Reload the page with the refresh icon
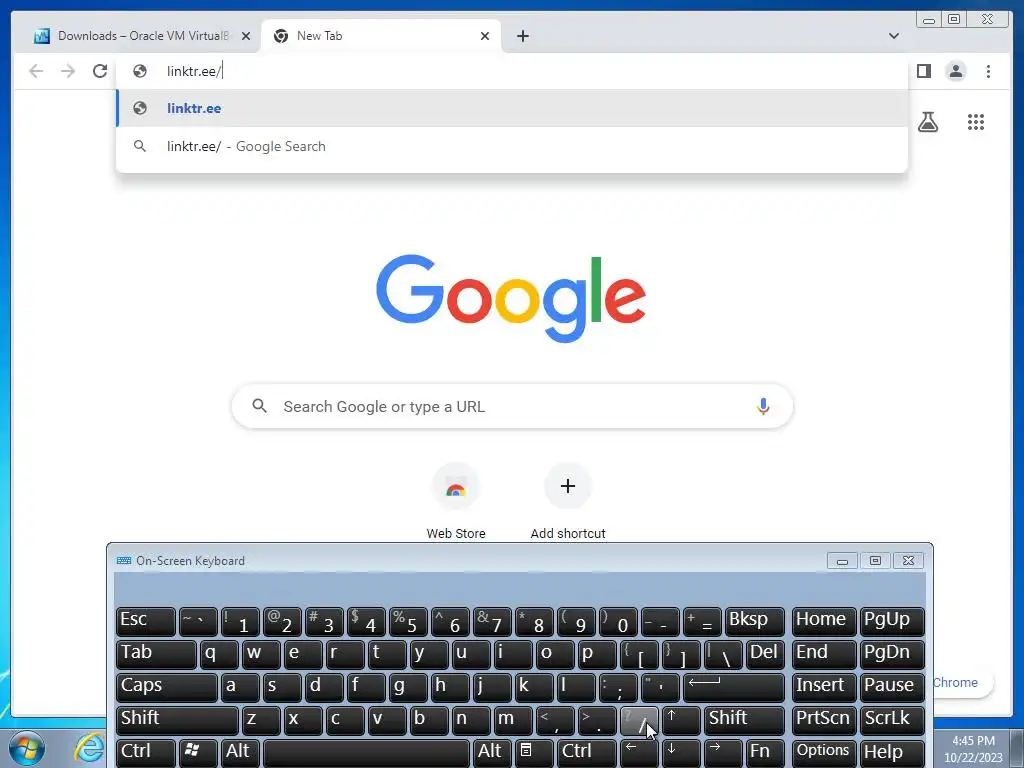Screen dimensions: 1024x768 pos(99,71)
